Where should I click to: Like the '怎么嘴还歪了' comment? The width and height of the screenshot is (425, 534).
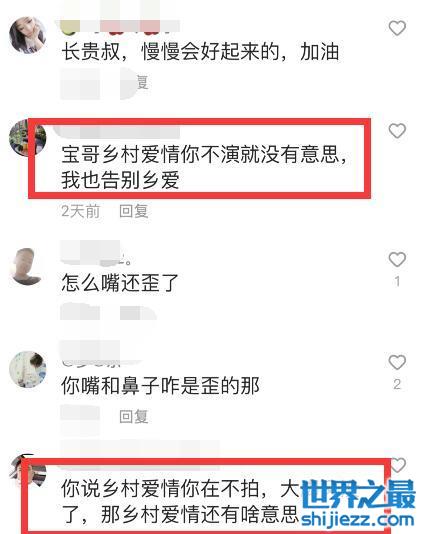click(397, 260)
